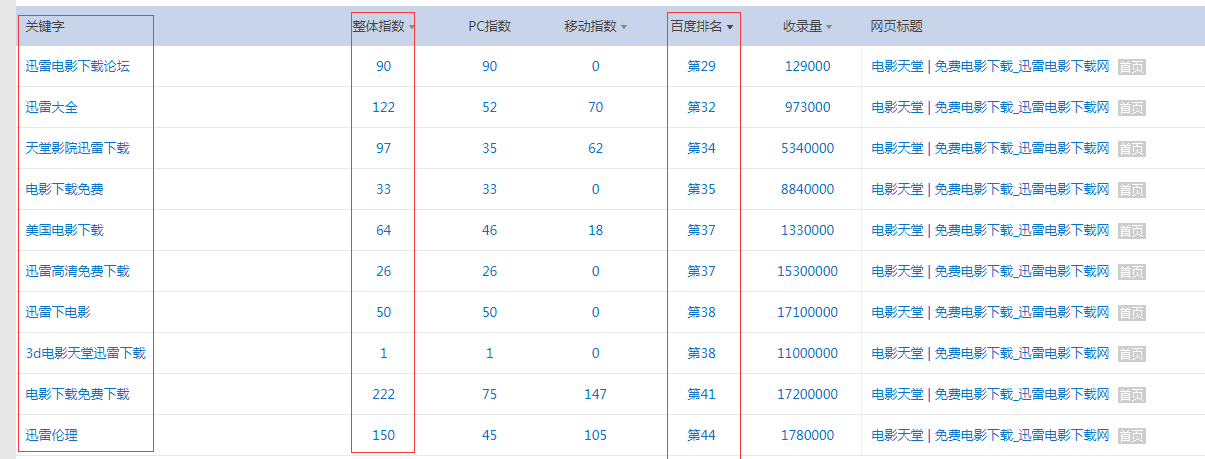Click the PC指数 column header

[x=490, y=26]
